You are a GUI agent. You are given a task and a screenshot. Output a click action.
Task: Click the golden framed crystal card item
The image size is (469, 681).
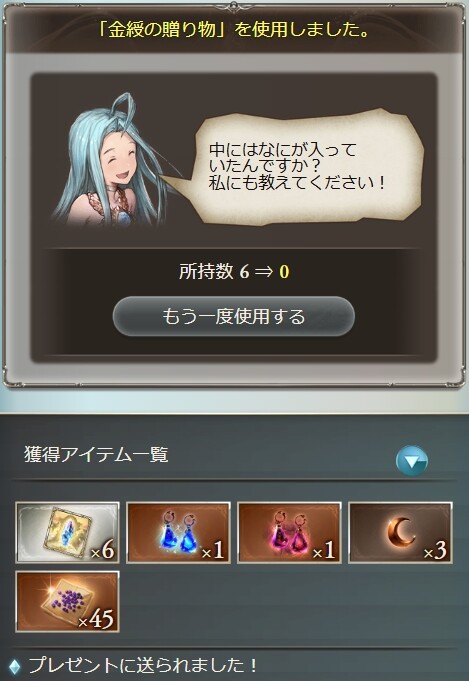(67, 532)
